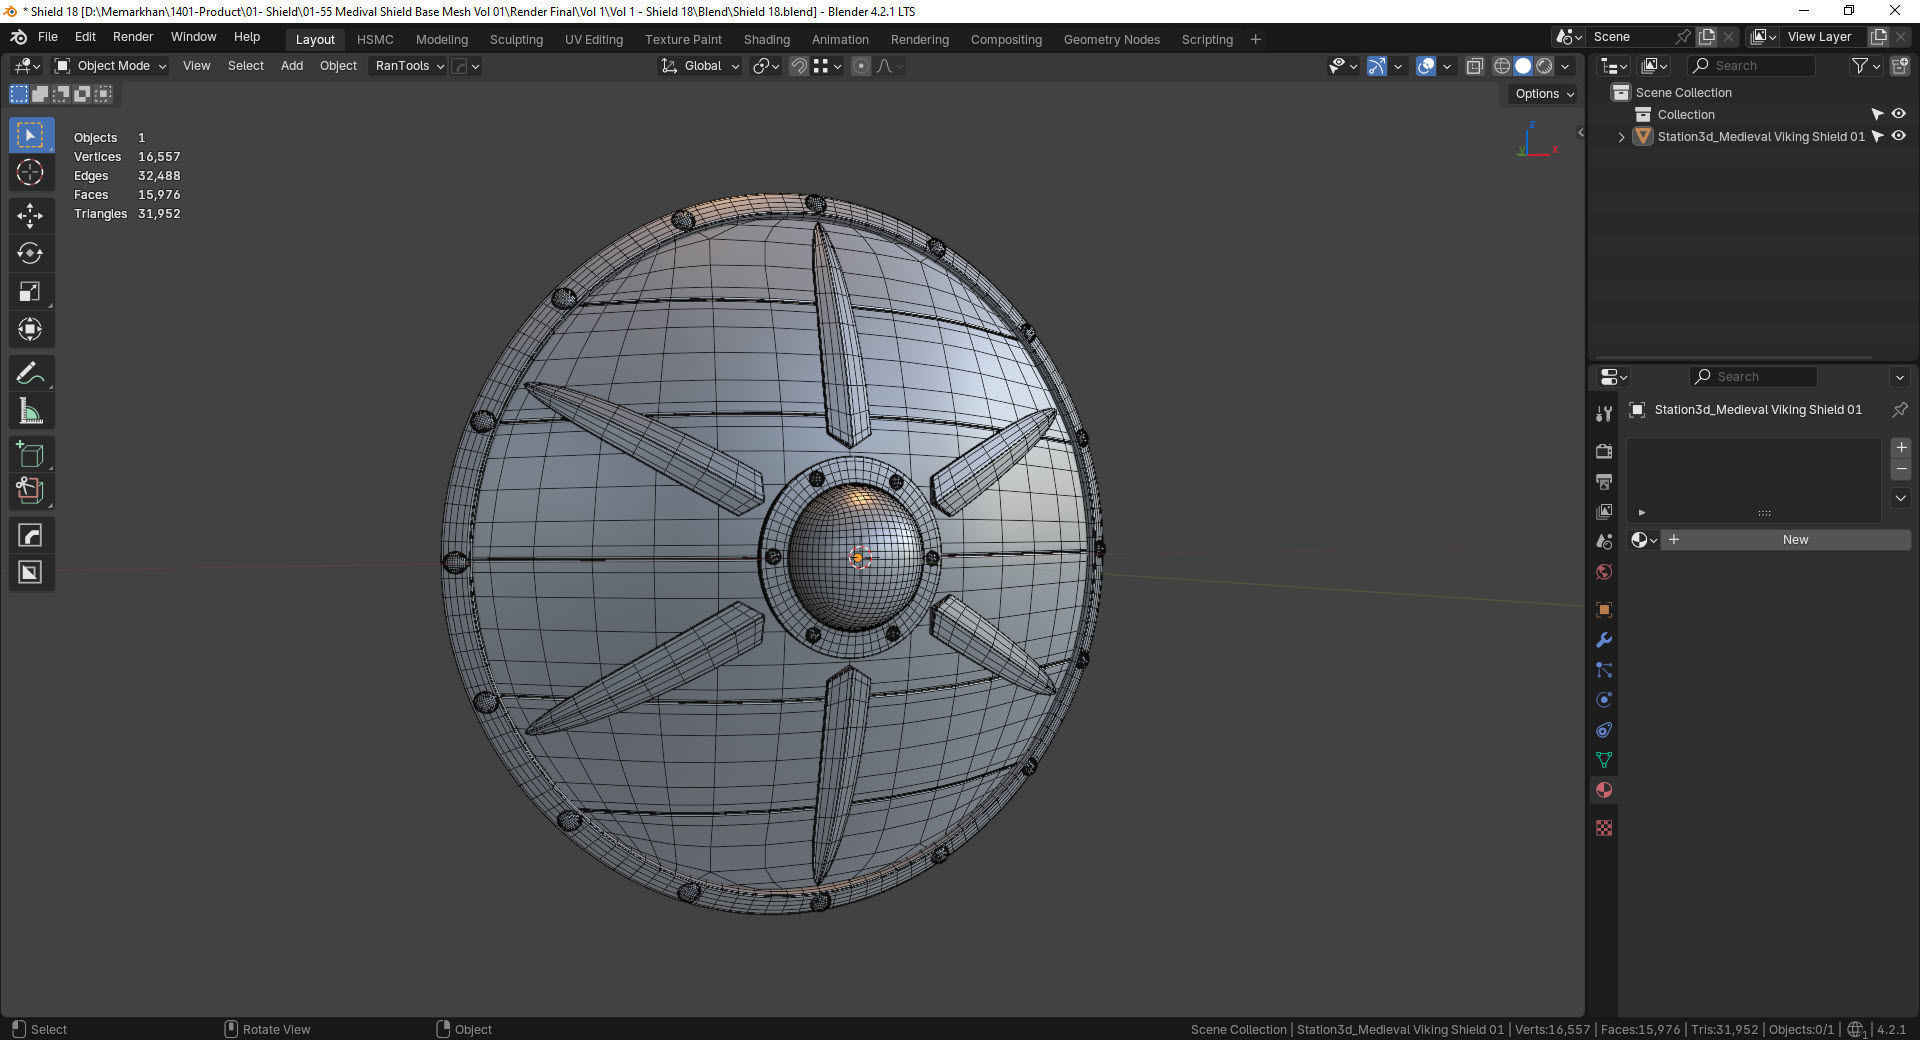Toggle X-ray view in viewport
Screen dimensions: 1920x1040
pos(1474,66)
